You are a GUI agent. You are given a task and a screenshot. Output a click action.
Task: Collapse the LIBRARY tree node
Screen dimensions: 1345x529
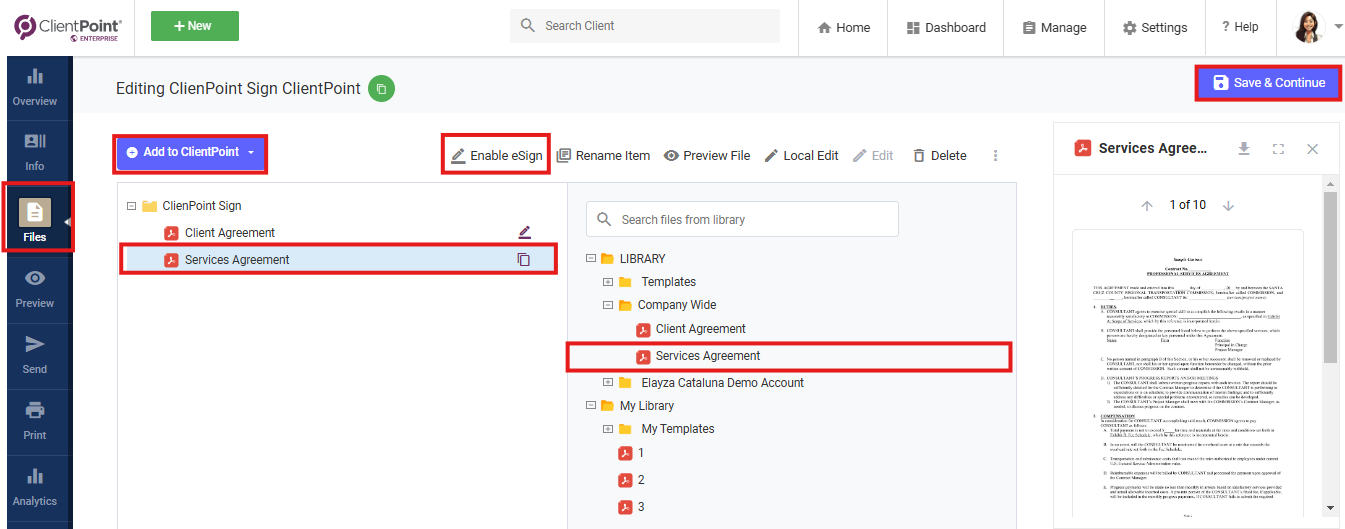tap(591, 259)
